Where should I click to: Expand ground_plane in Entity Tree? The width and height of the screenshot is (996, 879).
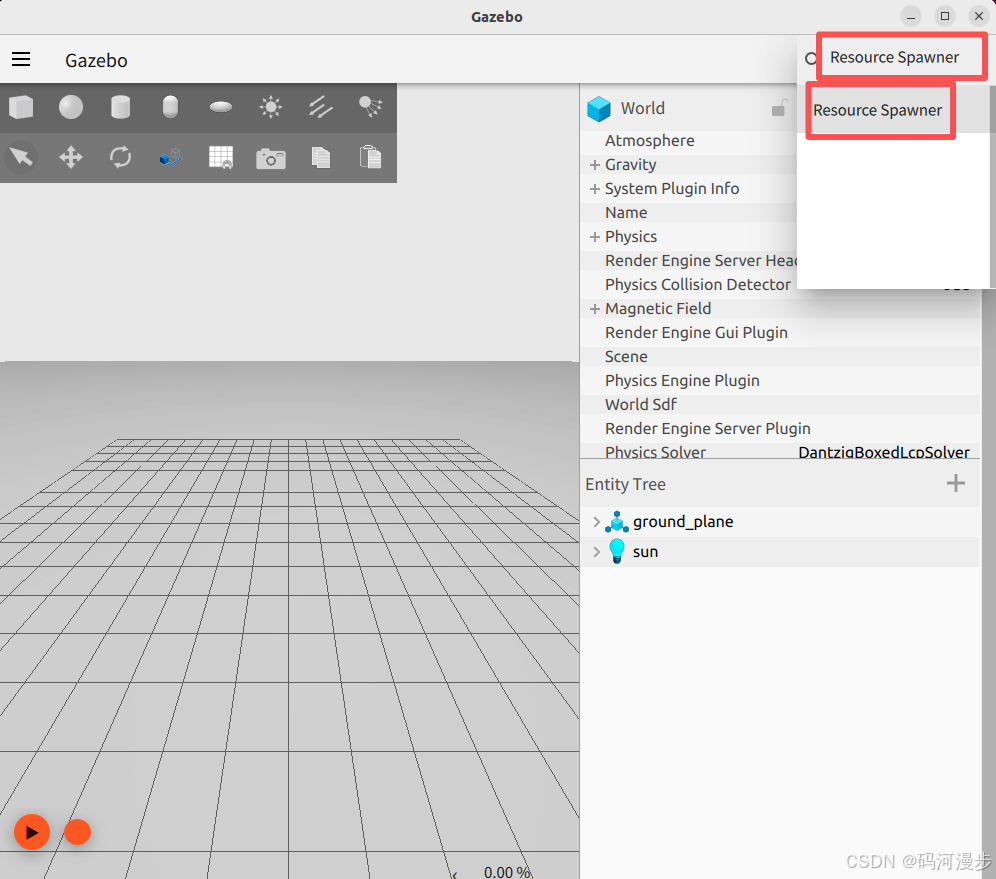[x=596, y=521]
